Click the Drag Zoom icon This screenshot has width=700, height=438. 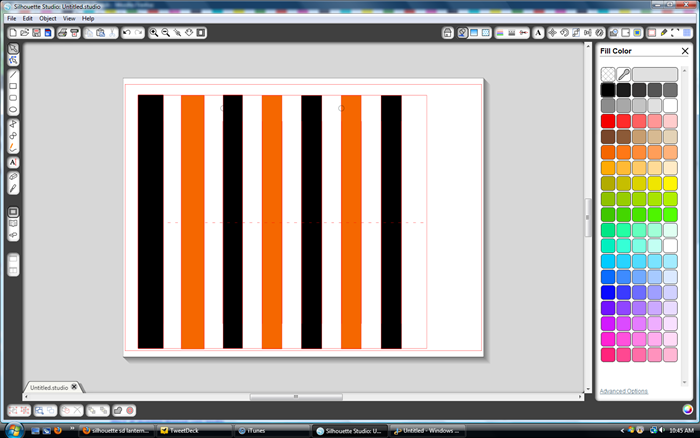coord(189,33)
